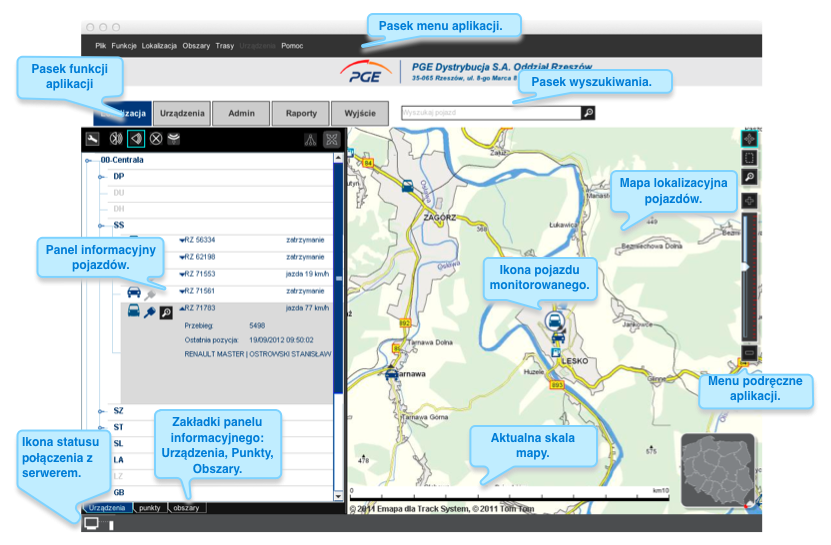The width and height of the screenshot is (831, 545).
Task: Expand details arrow for RZ 71561
Action: pos(182,292)
